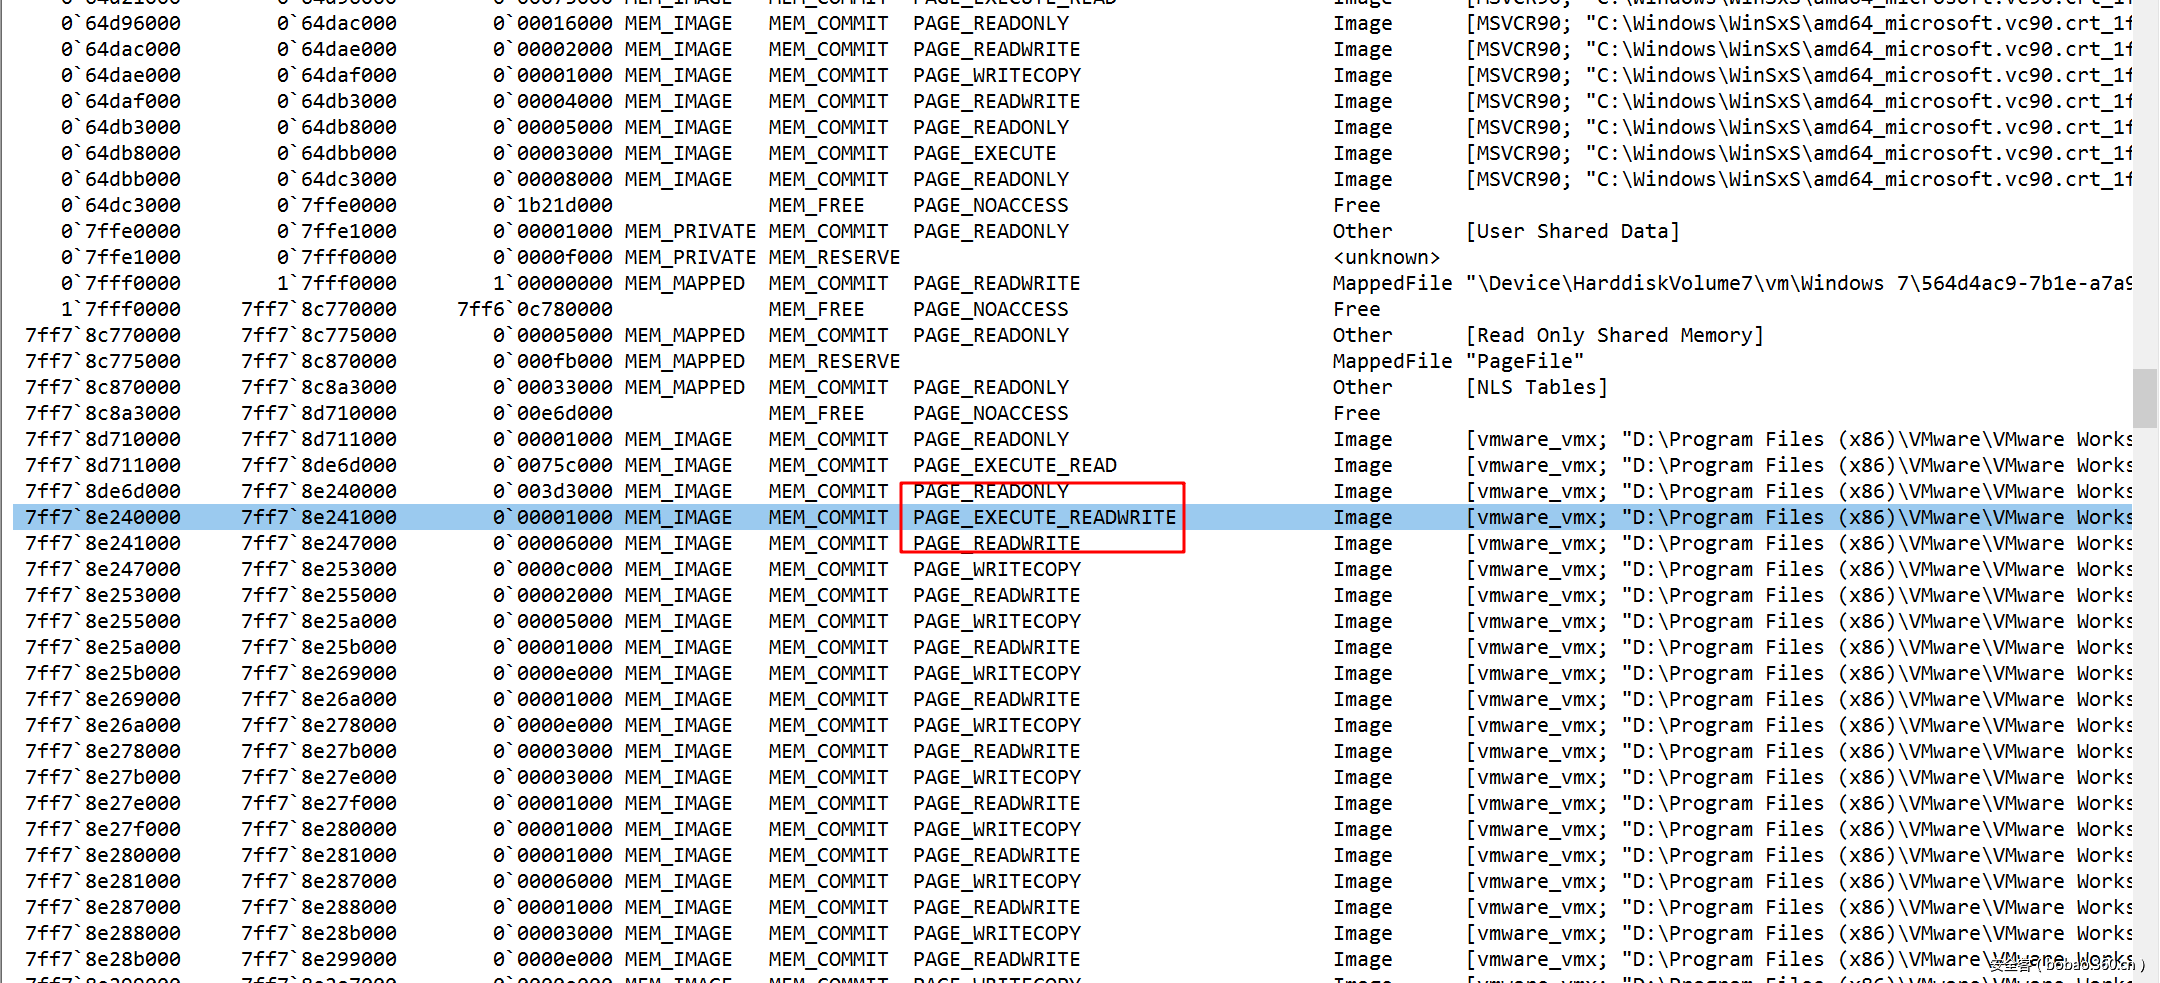This screenshot has width=2160, height=983.
Task: Select MEM_RESERVE in the 0`7ffe1000 row
Action: point(834,257)
